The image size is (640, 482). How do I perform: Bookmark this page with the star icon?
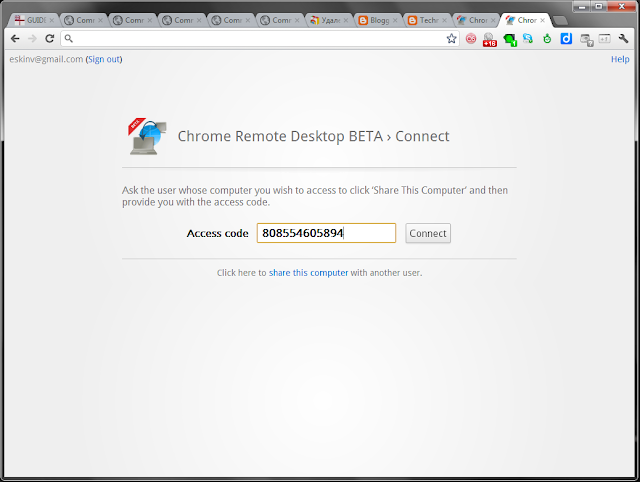pyautogui.click(x=451, y=38)
